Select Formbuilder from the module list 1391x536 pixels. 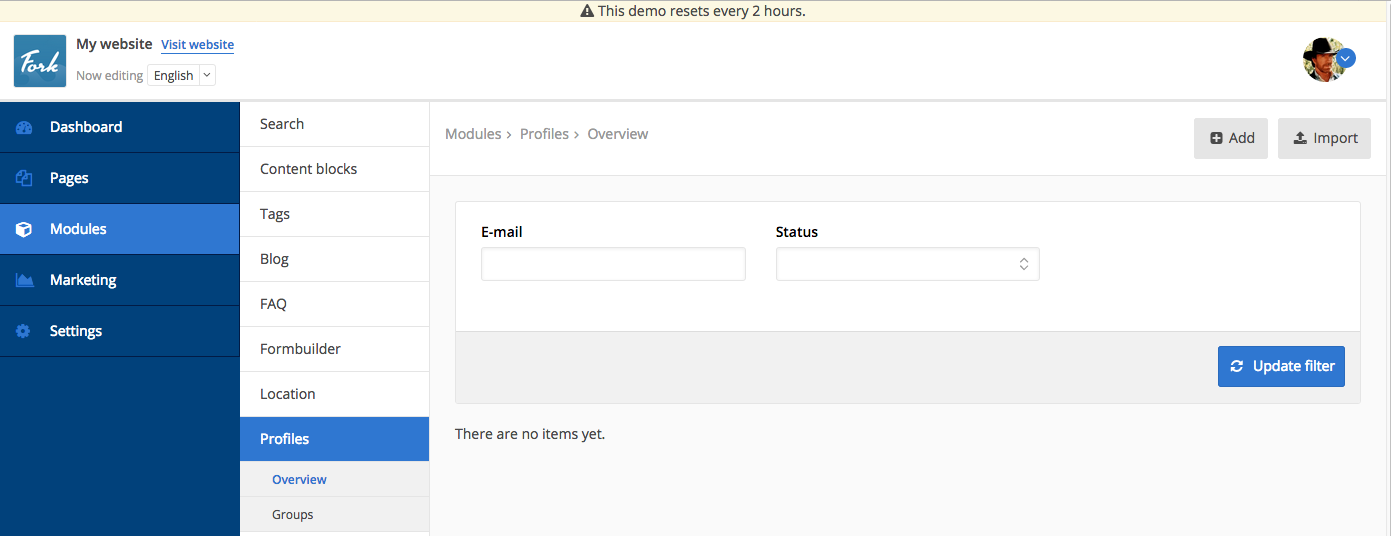[300, 349]
